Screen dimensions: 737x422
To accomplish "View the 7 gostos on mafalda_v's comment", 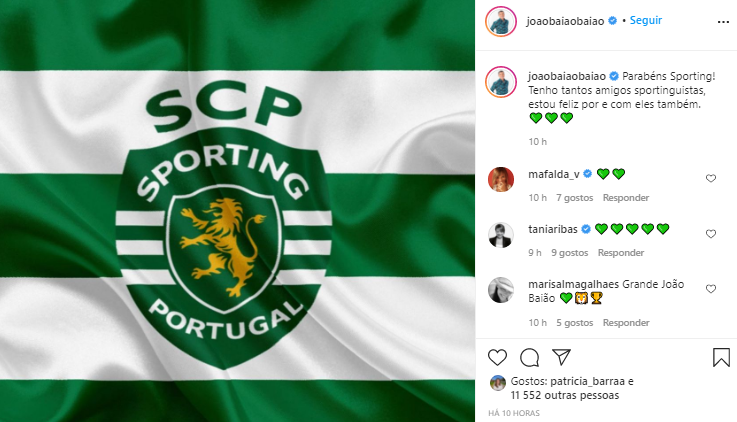I will coord(574,198).
